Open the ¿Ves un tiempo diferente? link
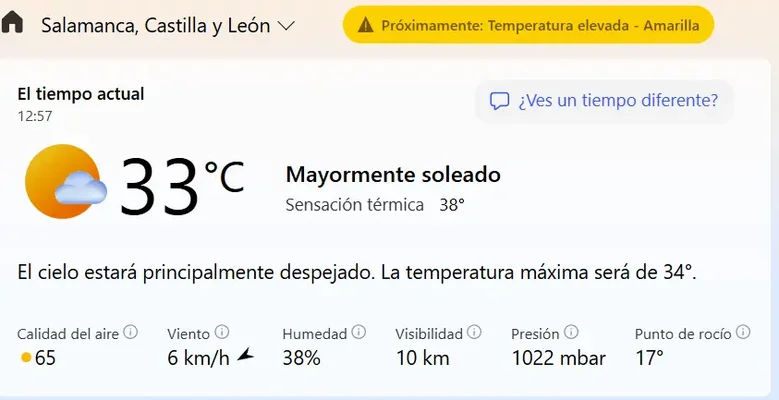 [617, 101]
